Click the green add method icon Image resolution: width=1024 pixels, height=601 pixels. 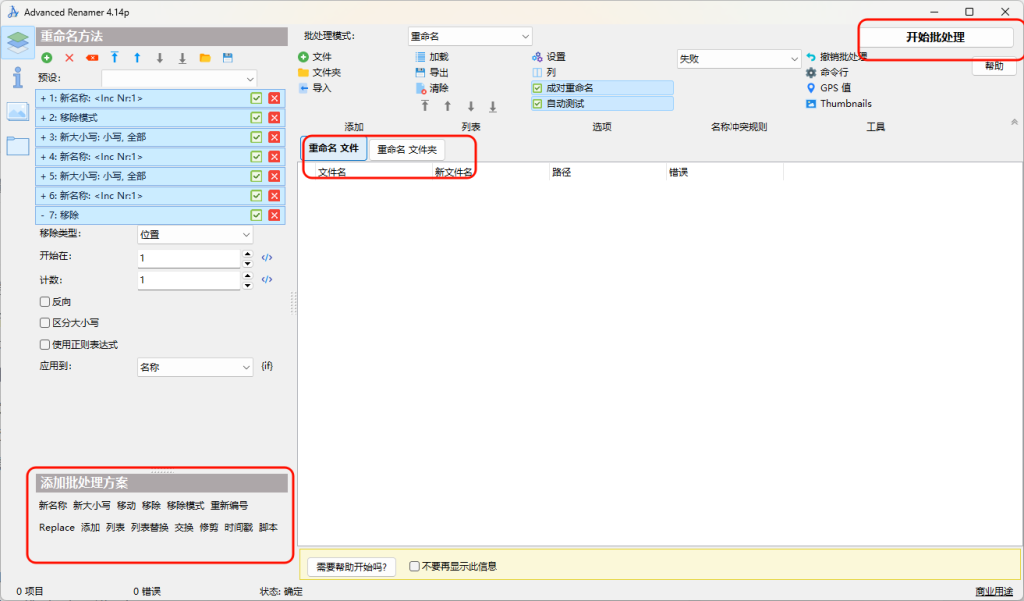point(47,58)
